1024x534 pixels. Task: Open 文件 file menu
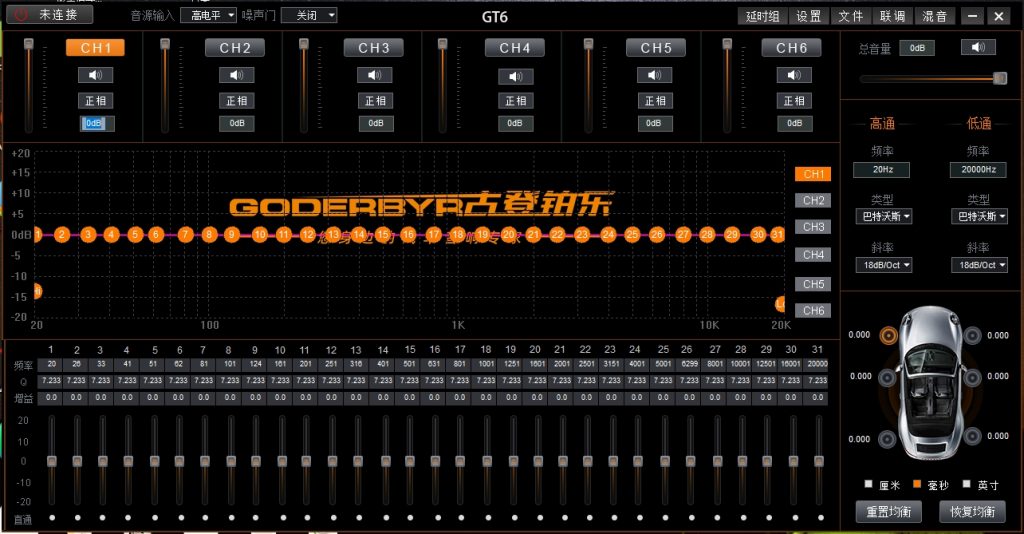click(851, 16)
